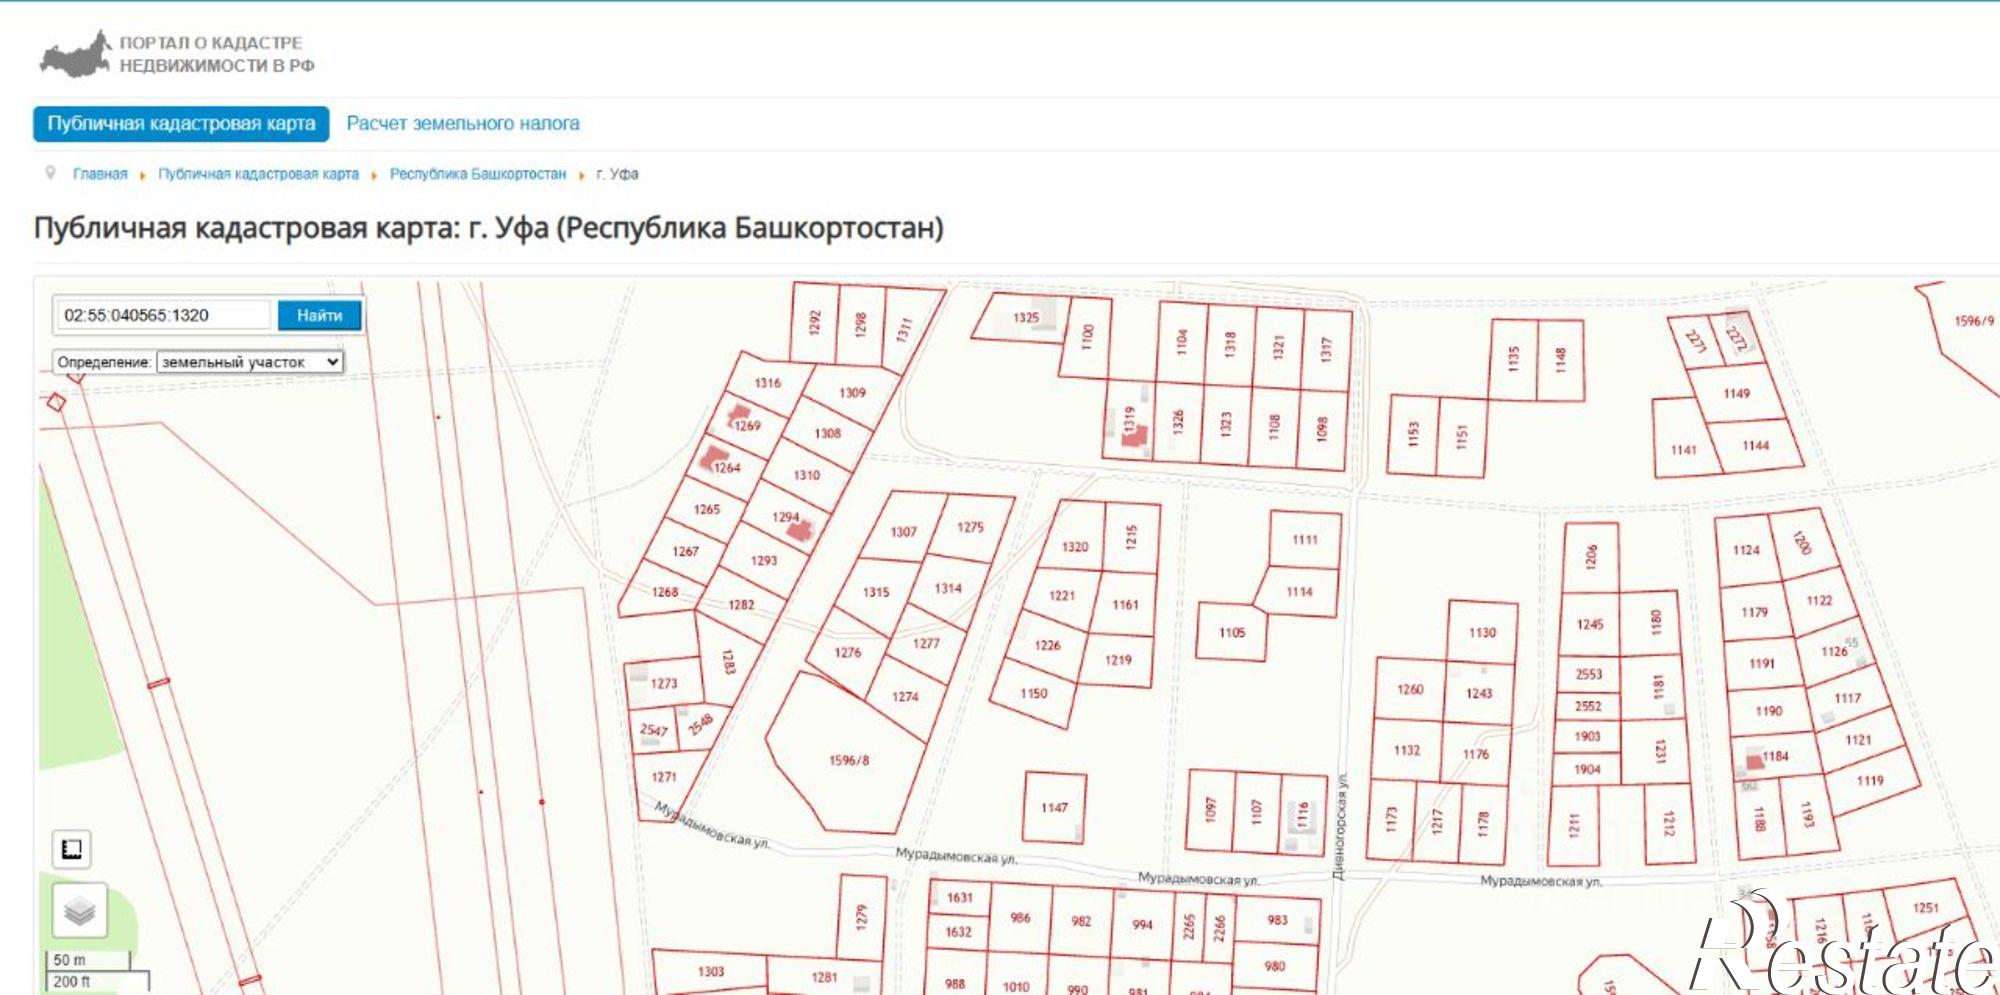Click the 'Найти' search button
Screen dimensions: 2000x995
point(319,315)
